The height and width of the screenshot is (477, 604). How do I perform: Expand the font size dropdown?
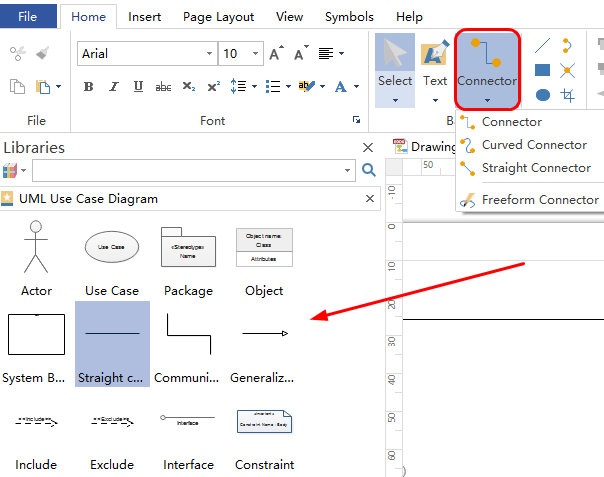tap(256, 54)
